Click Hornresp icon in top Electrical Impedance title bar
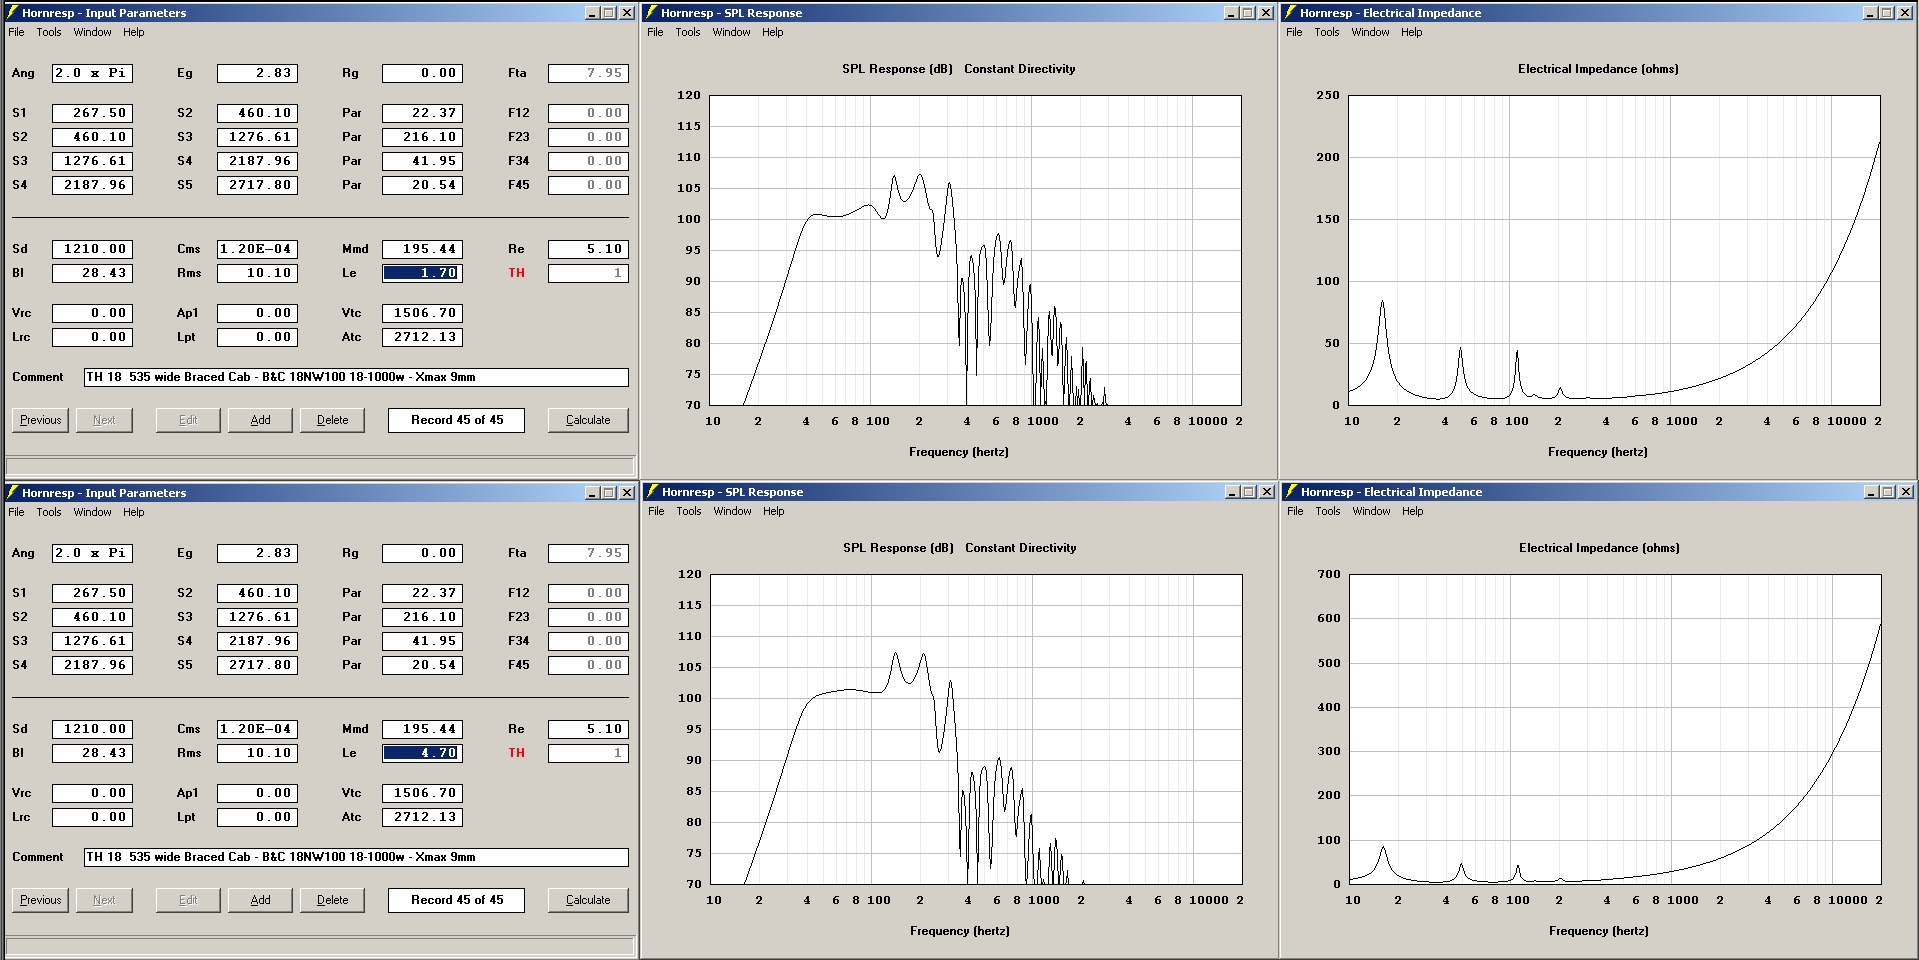Screen dimensions: 1919x960 pyautogui.click(x=1290, y=13)
